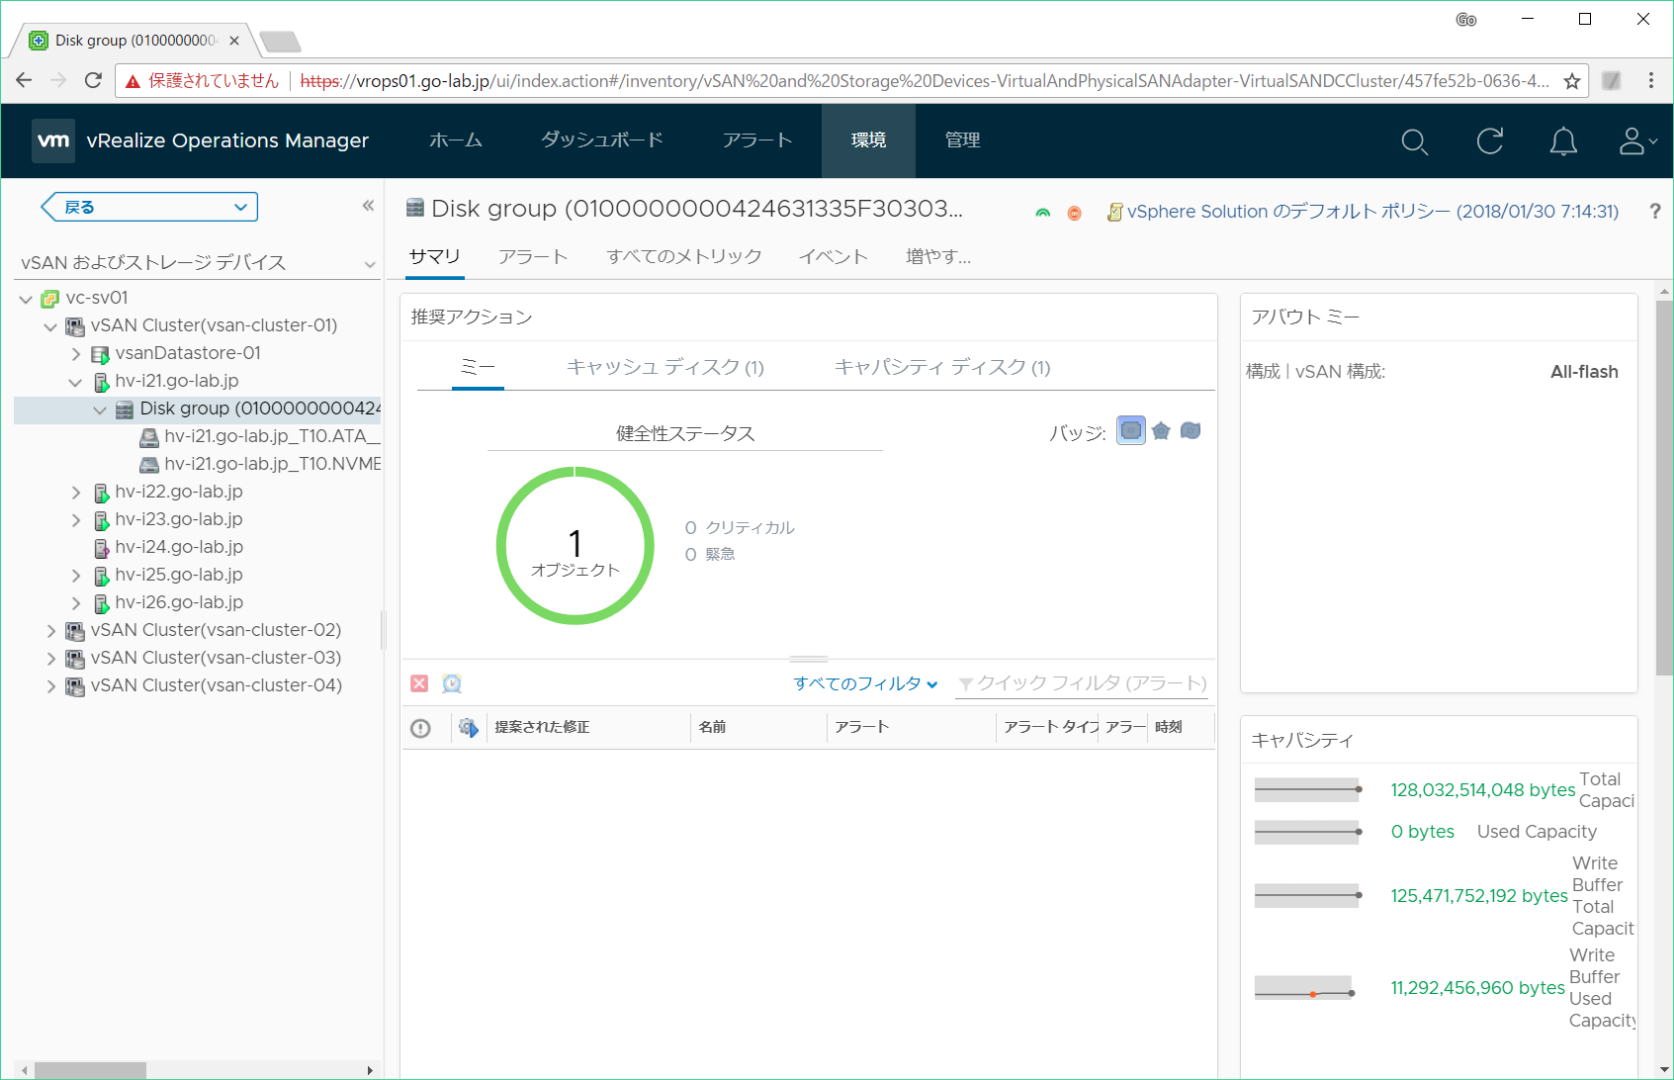Expand hv-i26.go-lab.jp node
Screen dimensions: 1674x1080
click(76, 603)
